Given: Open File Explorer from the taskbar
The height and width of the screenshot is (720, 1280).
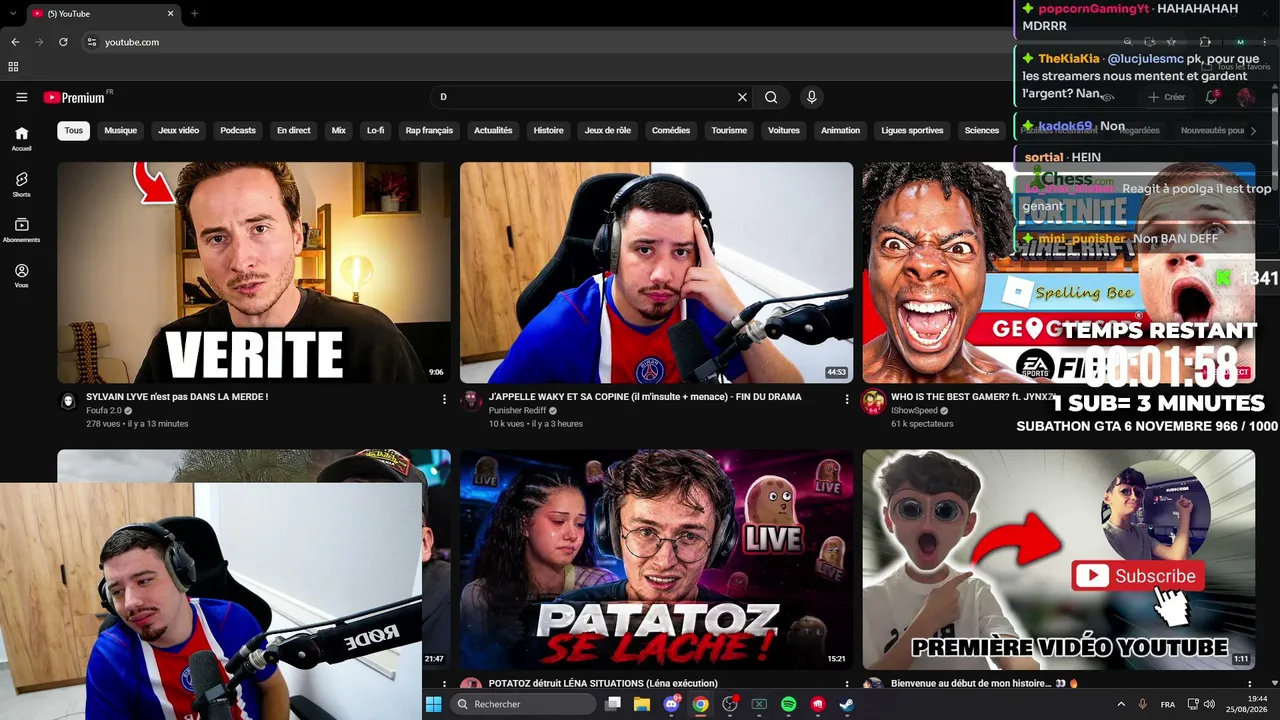Looking at the screenshot, I should pyautogui.click(x=642, y=704).
